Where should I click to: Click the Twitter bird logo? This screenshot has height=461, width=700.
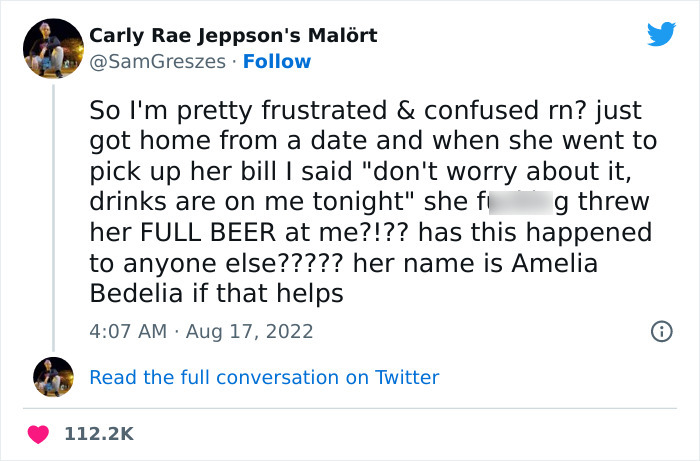pyautogui.click(x=661, y=35)
